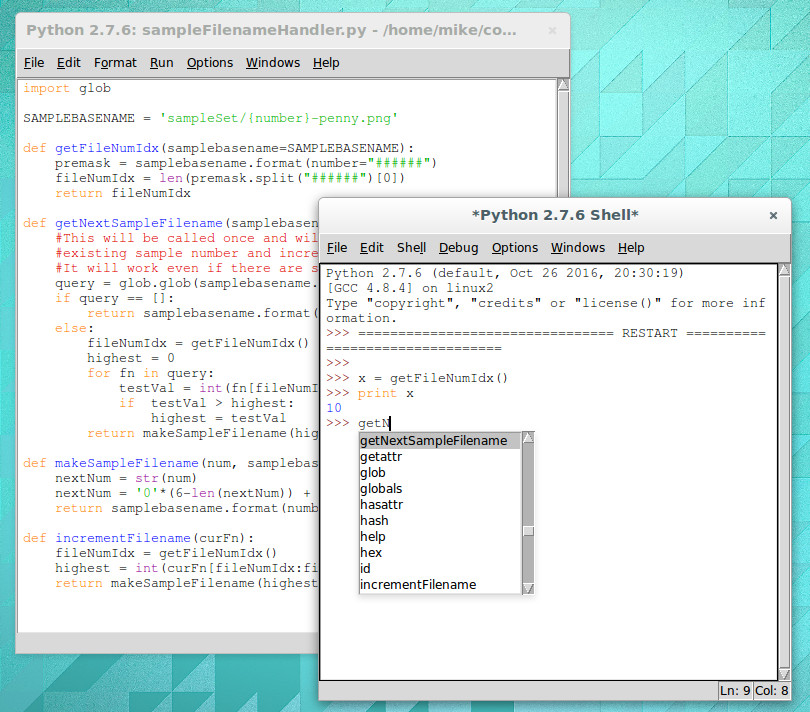The height and width of the screenshot is (712, 810).
Task: Open the Edit menu in the editor
Action: point(68,62)
